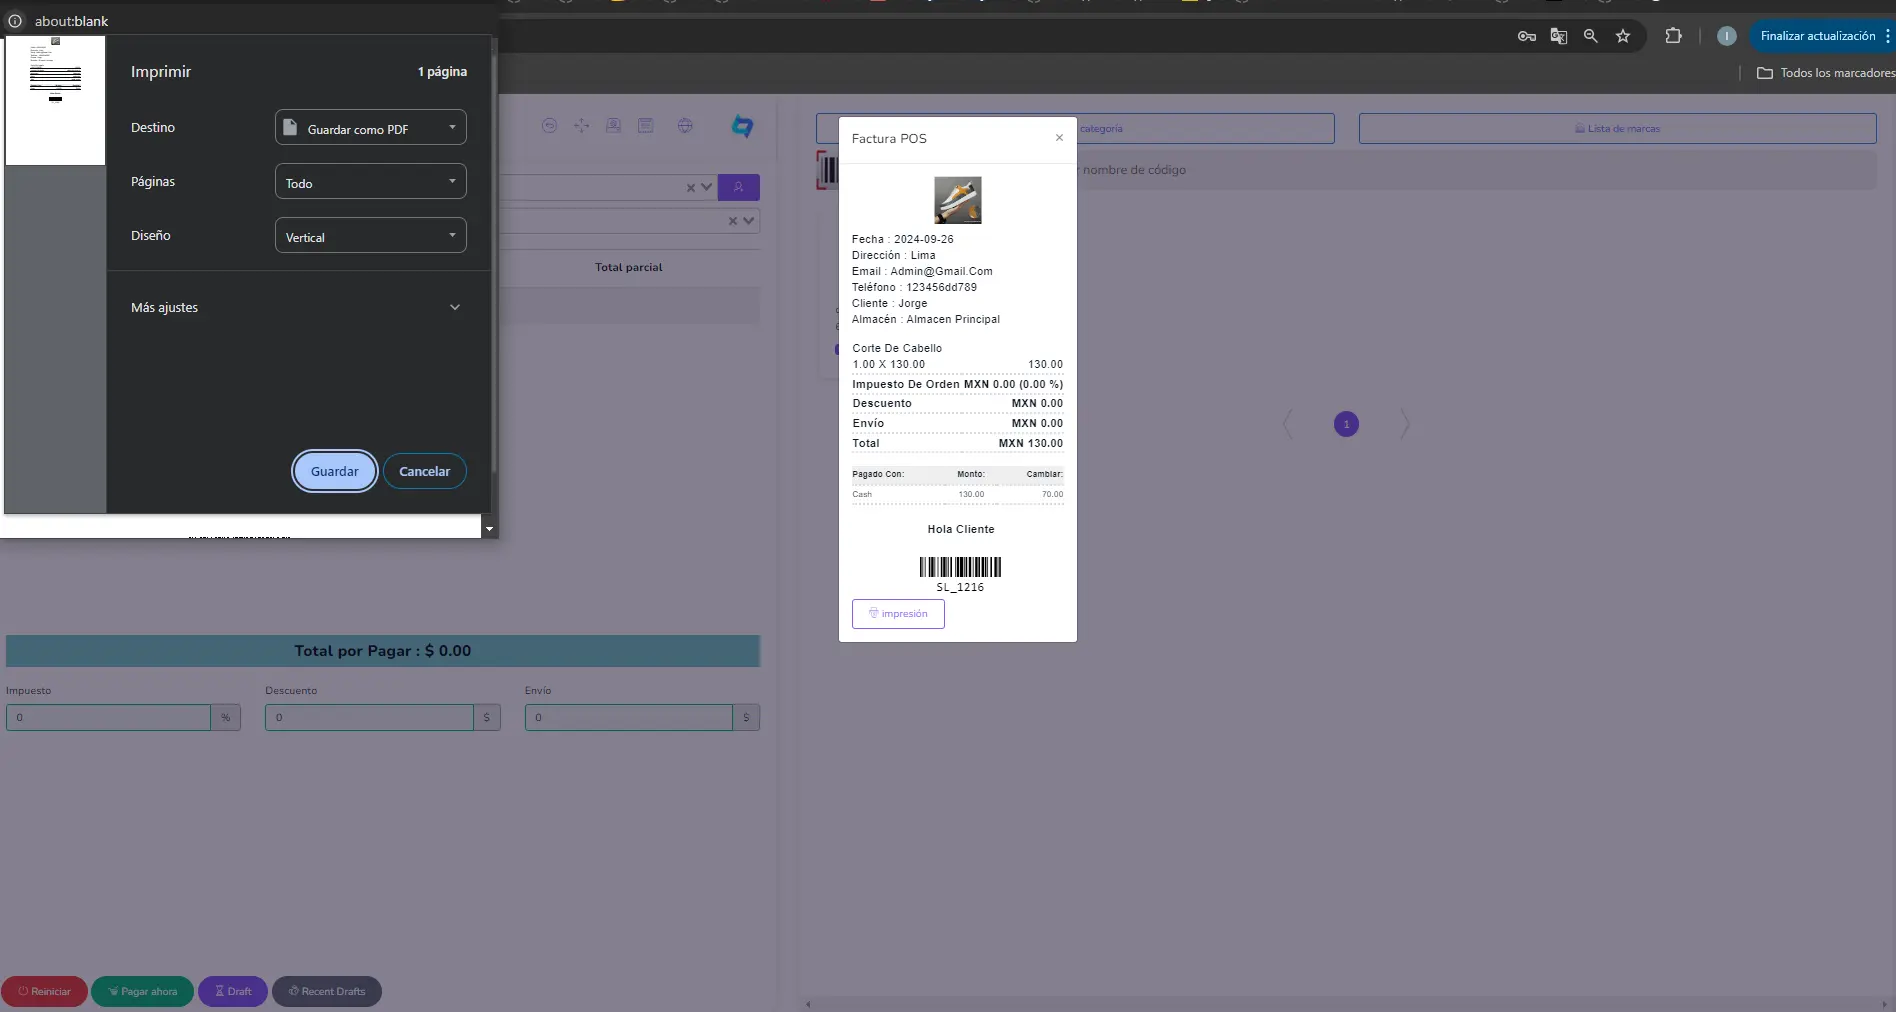The image size is (1896, 1012).
Task: Open the browser extensions puzzle icon
Action: point(1673,36)
